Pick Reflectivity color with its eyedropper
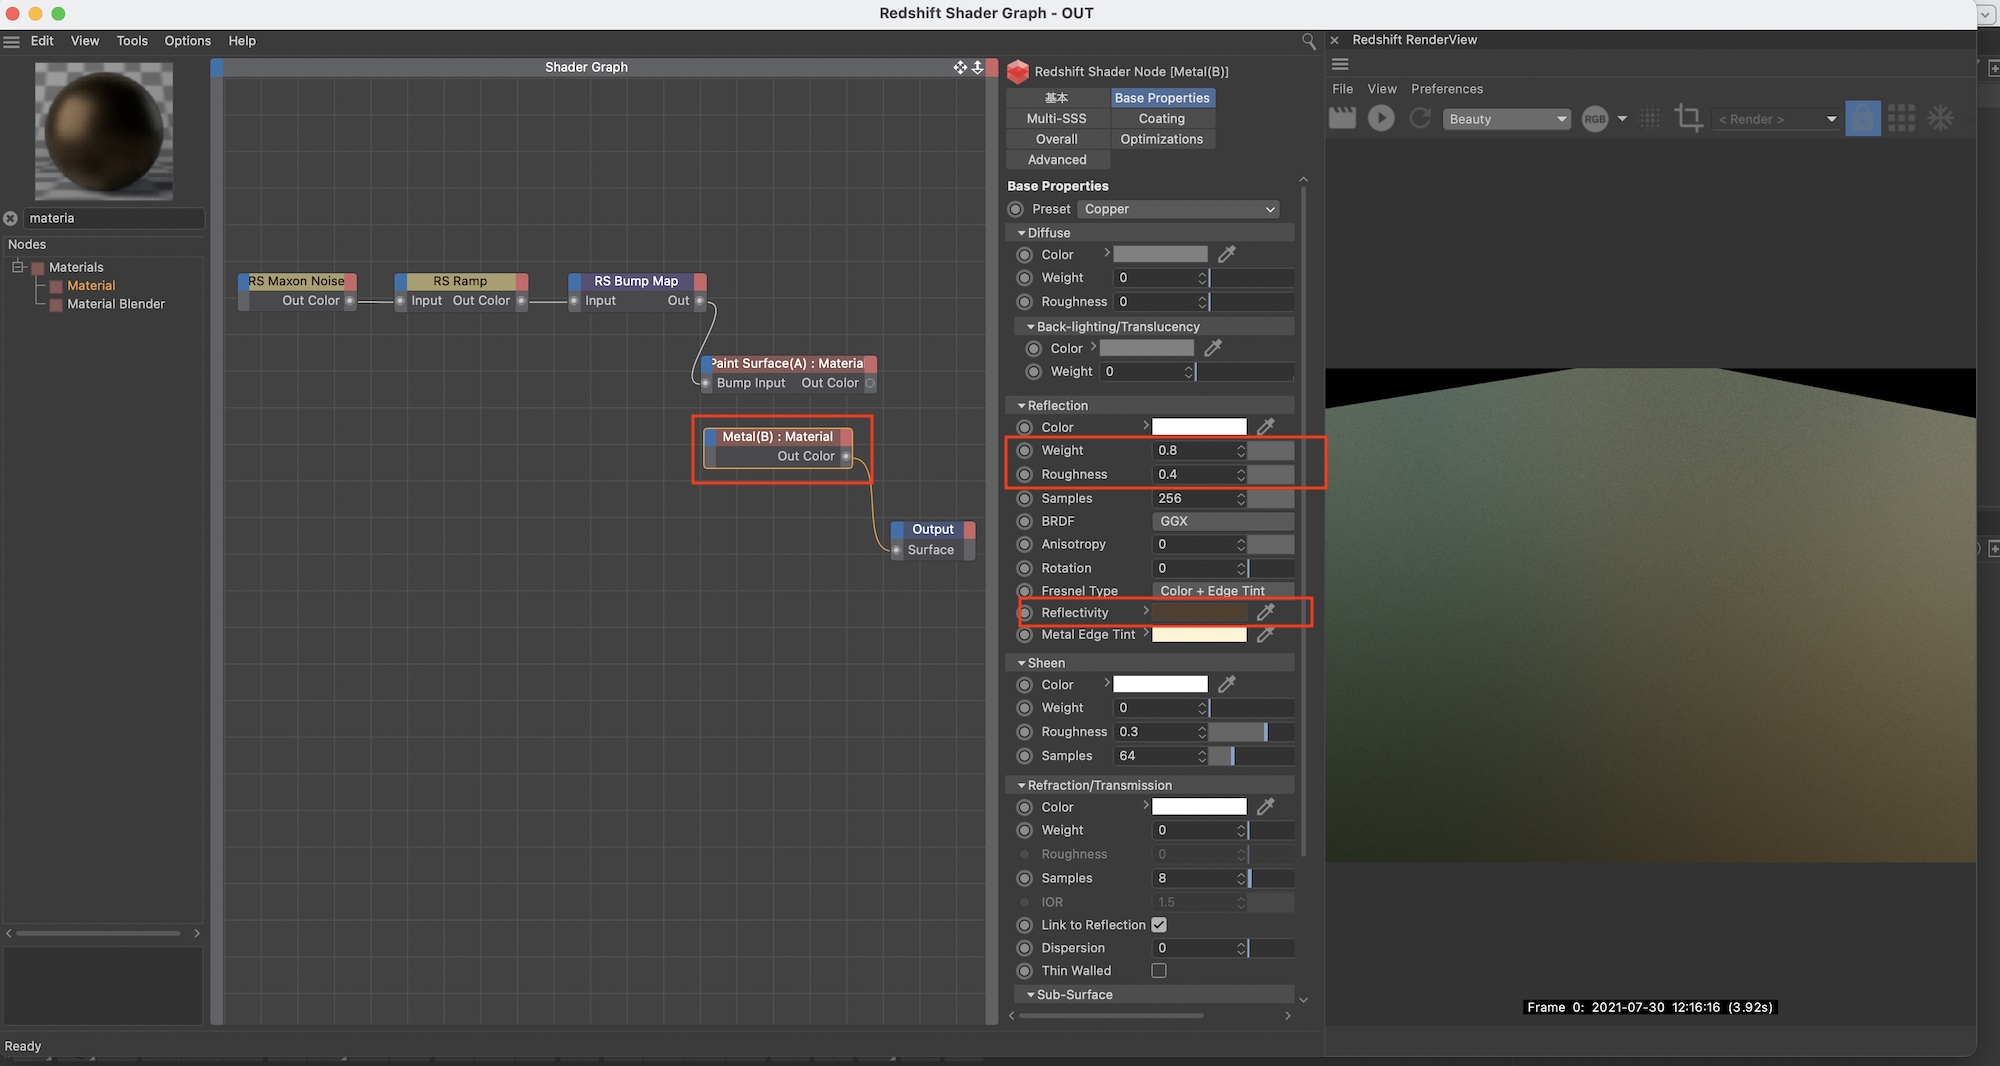Image resolution: width=2000 pixels, height=1066 pixels. 1266,612
